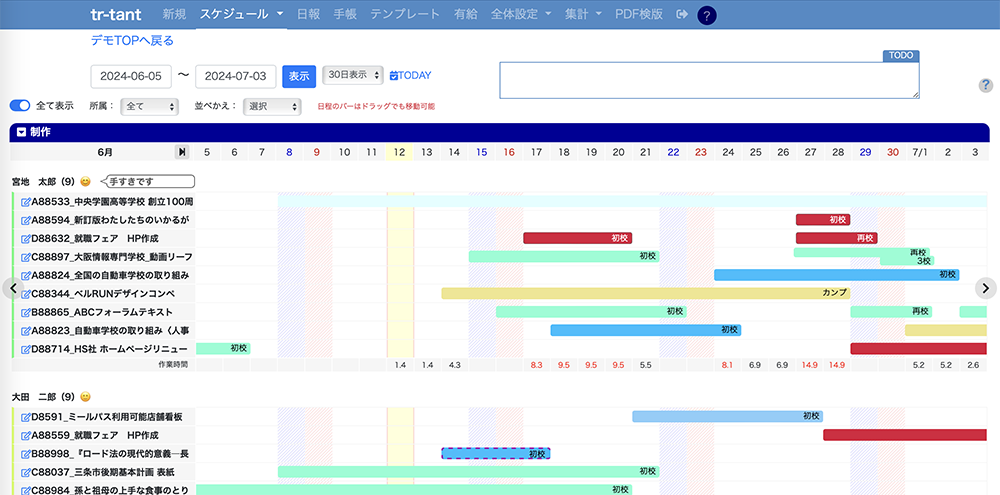Click the smiley face beside 宮地 太郎

(x=85, y=182)
